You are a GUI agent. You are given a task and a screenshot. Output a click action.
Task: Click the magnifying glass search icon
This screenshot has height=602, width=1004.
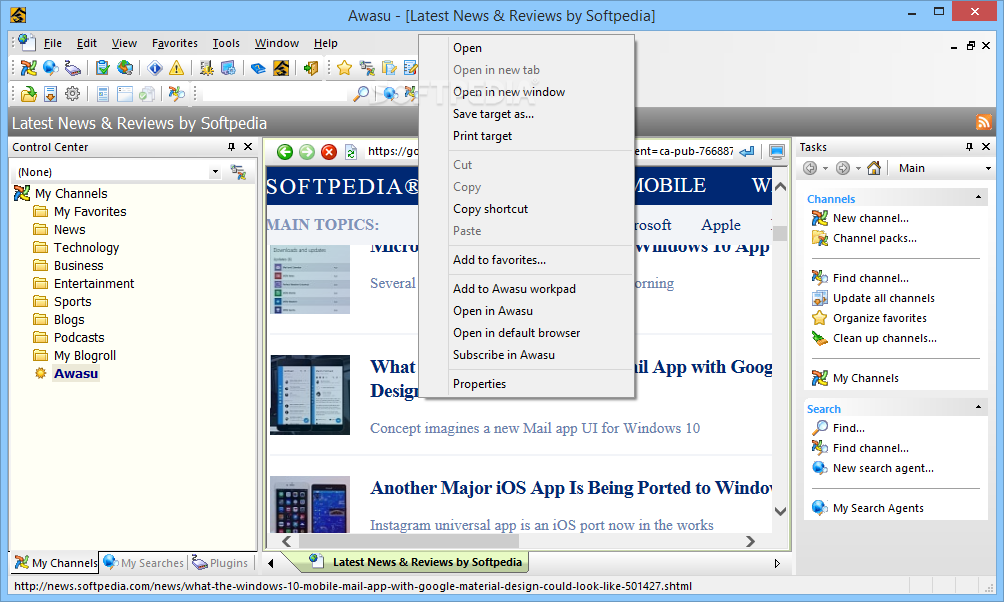pyautogui.click(x=361, y=94)
